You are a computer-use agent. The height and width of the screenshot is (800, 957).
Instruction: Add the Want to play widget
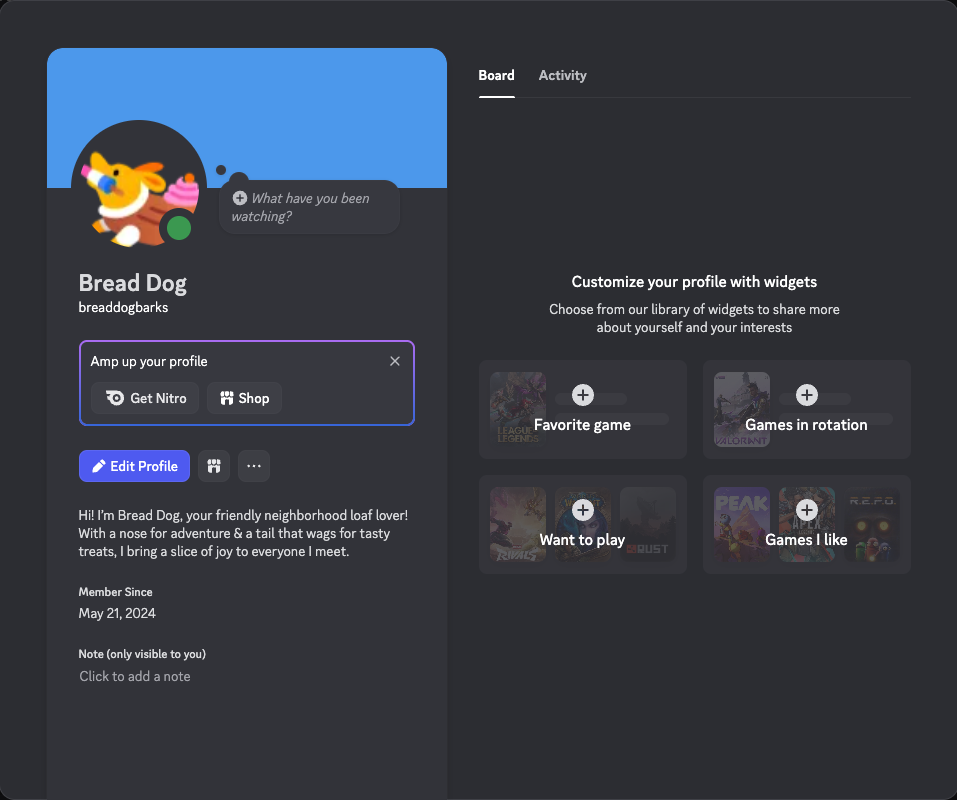(x=583, y=510)
